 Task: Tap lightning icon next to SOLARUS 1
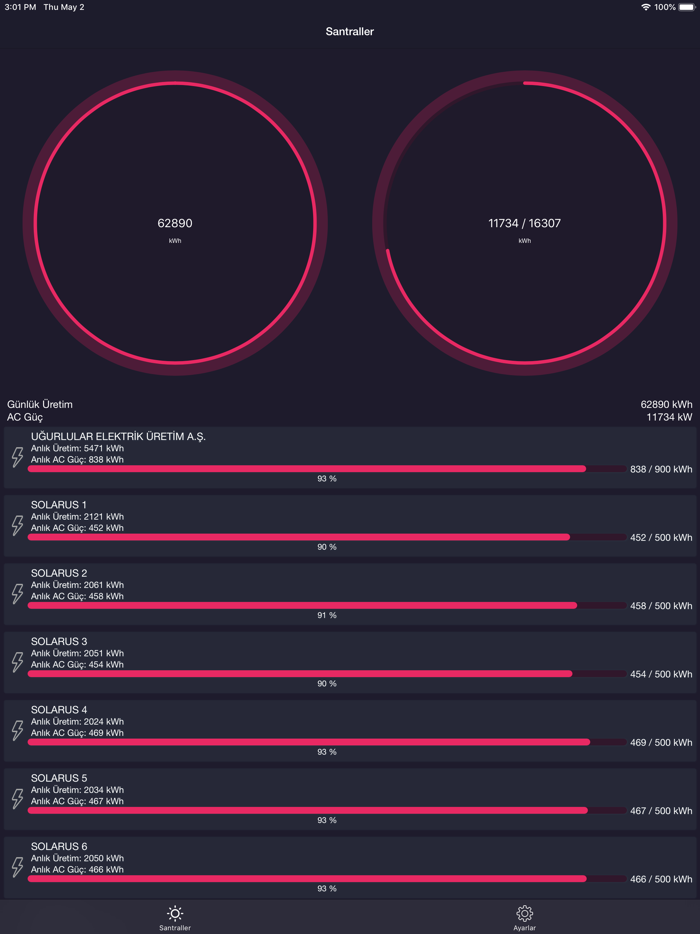pyautogui.click(x=18, y=525)
